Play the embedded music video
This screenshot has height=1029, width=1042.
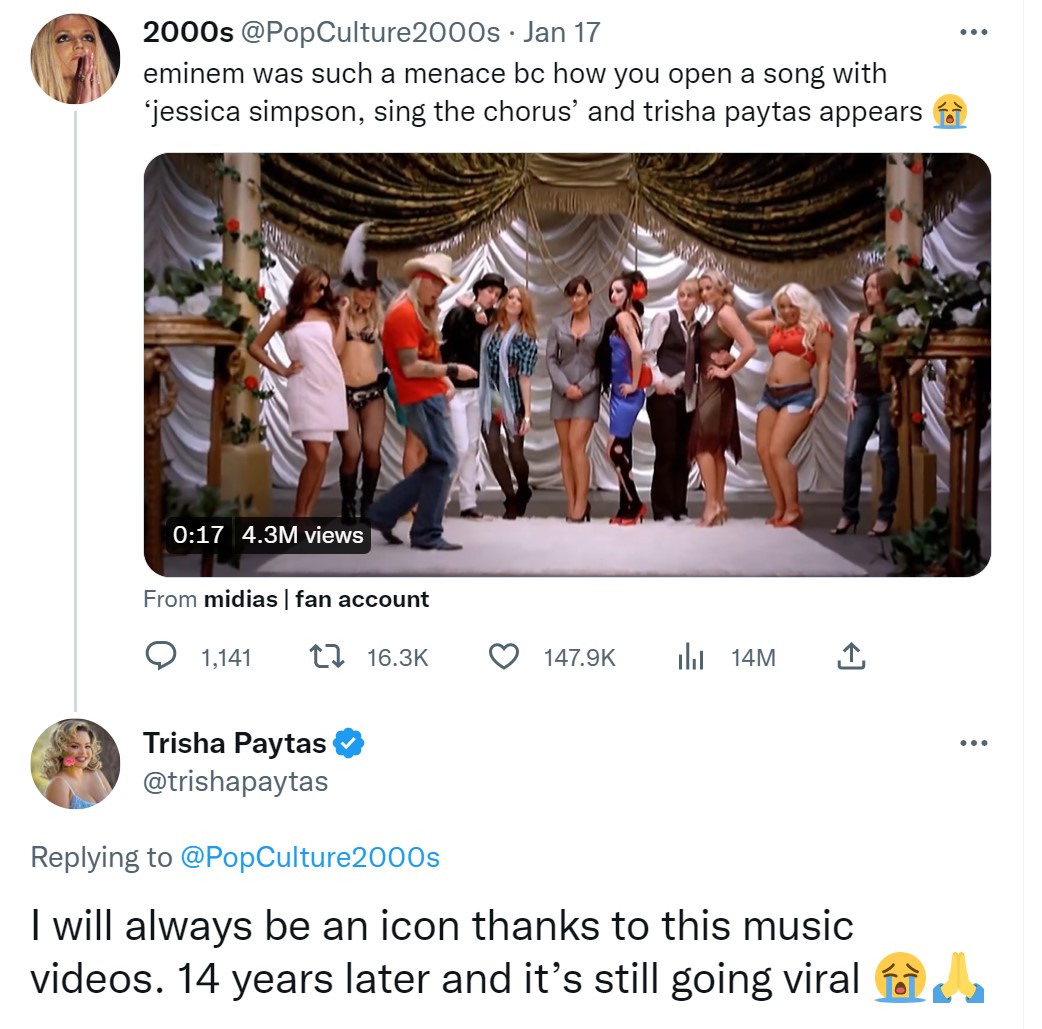[567, 363]
